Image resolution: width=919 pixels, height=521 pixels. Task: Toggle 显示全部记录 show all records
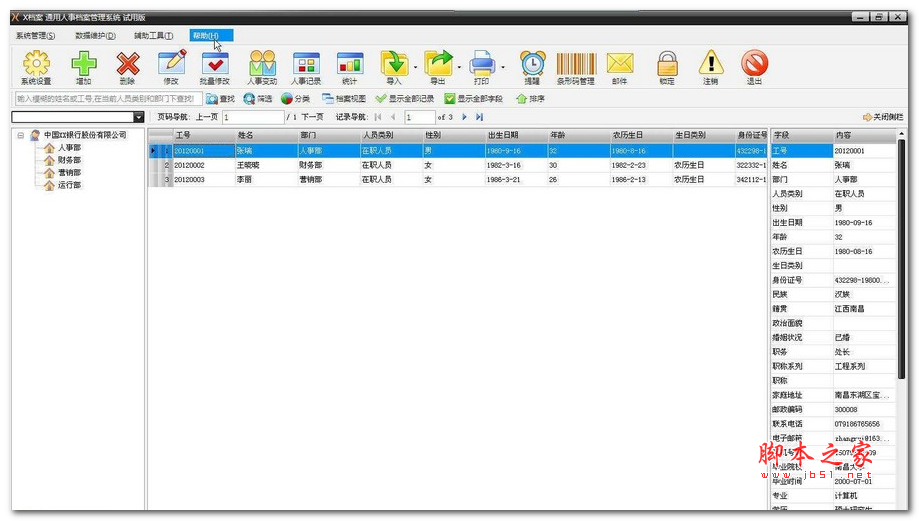pos(405,99)
